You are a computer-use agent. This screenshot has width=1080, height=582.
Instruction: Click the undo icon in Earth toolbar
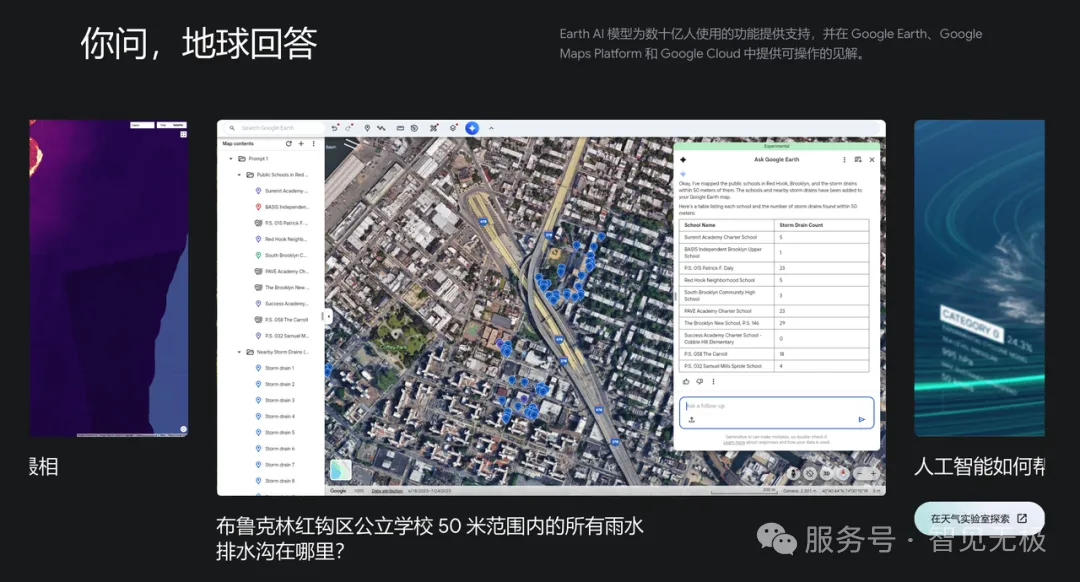pyautogui.click(x=334, y=128)
